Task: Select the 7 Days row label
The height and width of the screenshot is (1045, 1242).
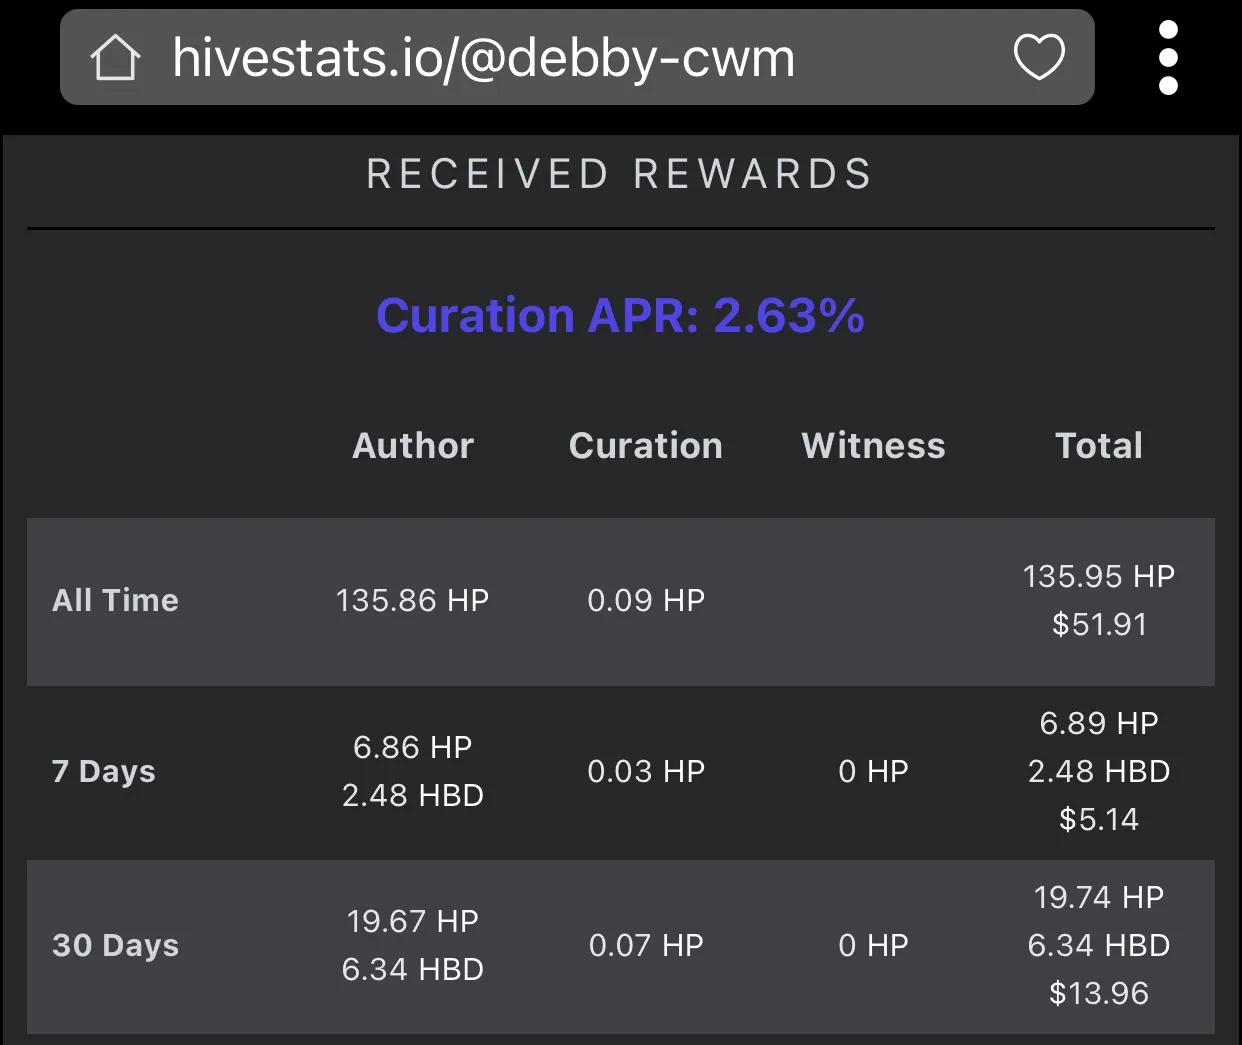Action: (104, 772)
